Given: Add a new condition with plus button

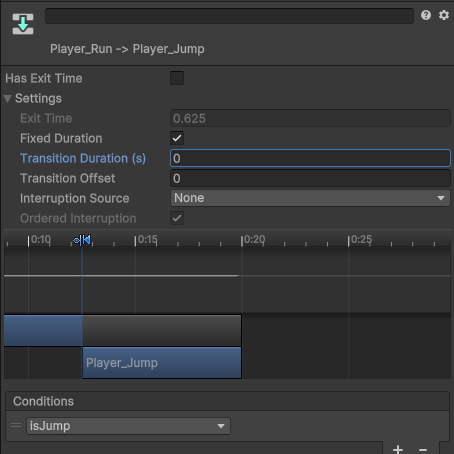Looking at the screenshot, I should point(398,449).
